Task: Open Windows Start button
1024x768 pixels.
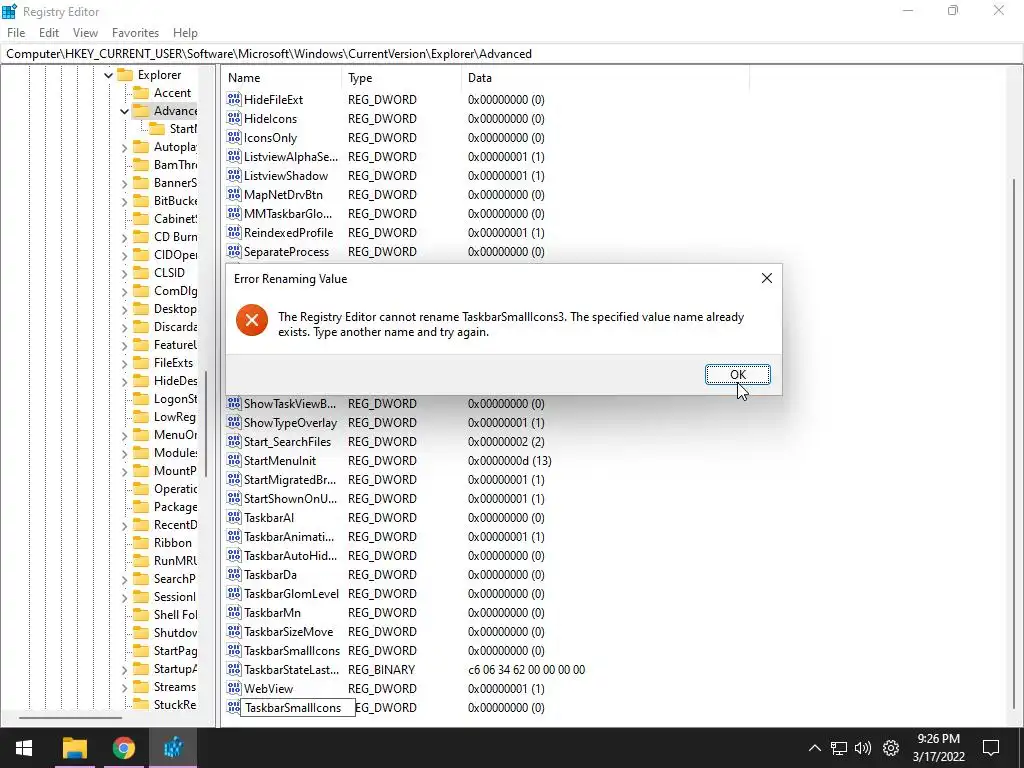Action: [24, 748]
